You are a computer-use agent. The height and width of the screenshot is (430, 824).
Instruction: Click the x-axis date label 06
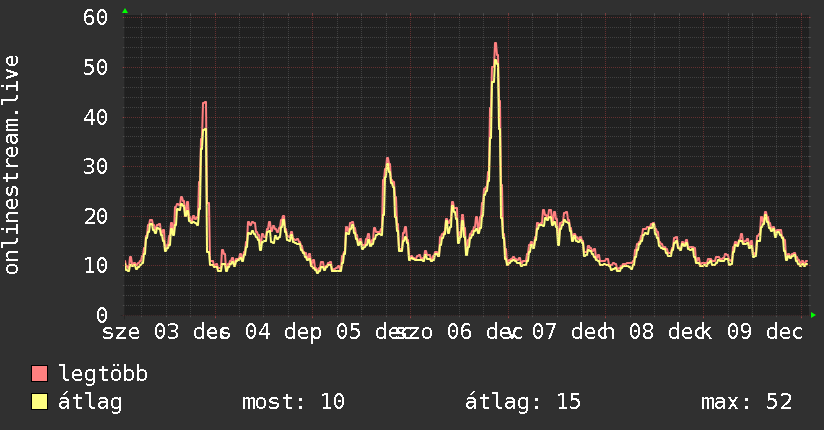coord(459,332)
